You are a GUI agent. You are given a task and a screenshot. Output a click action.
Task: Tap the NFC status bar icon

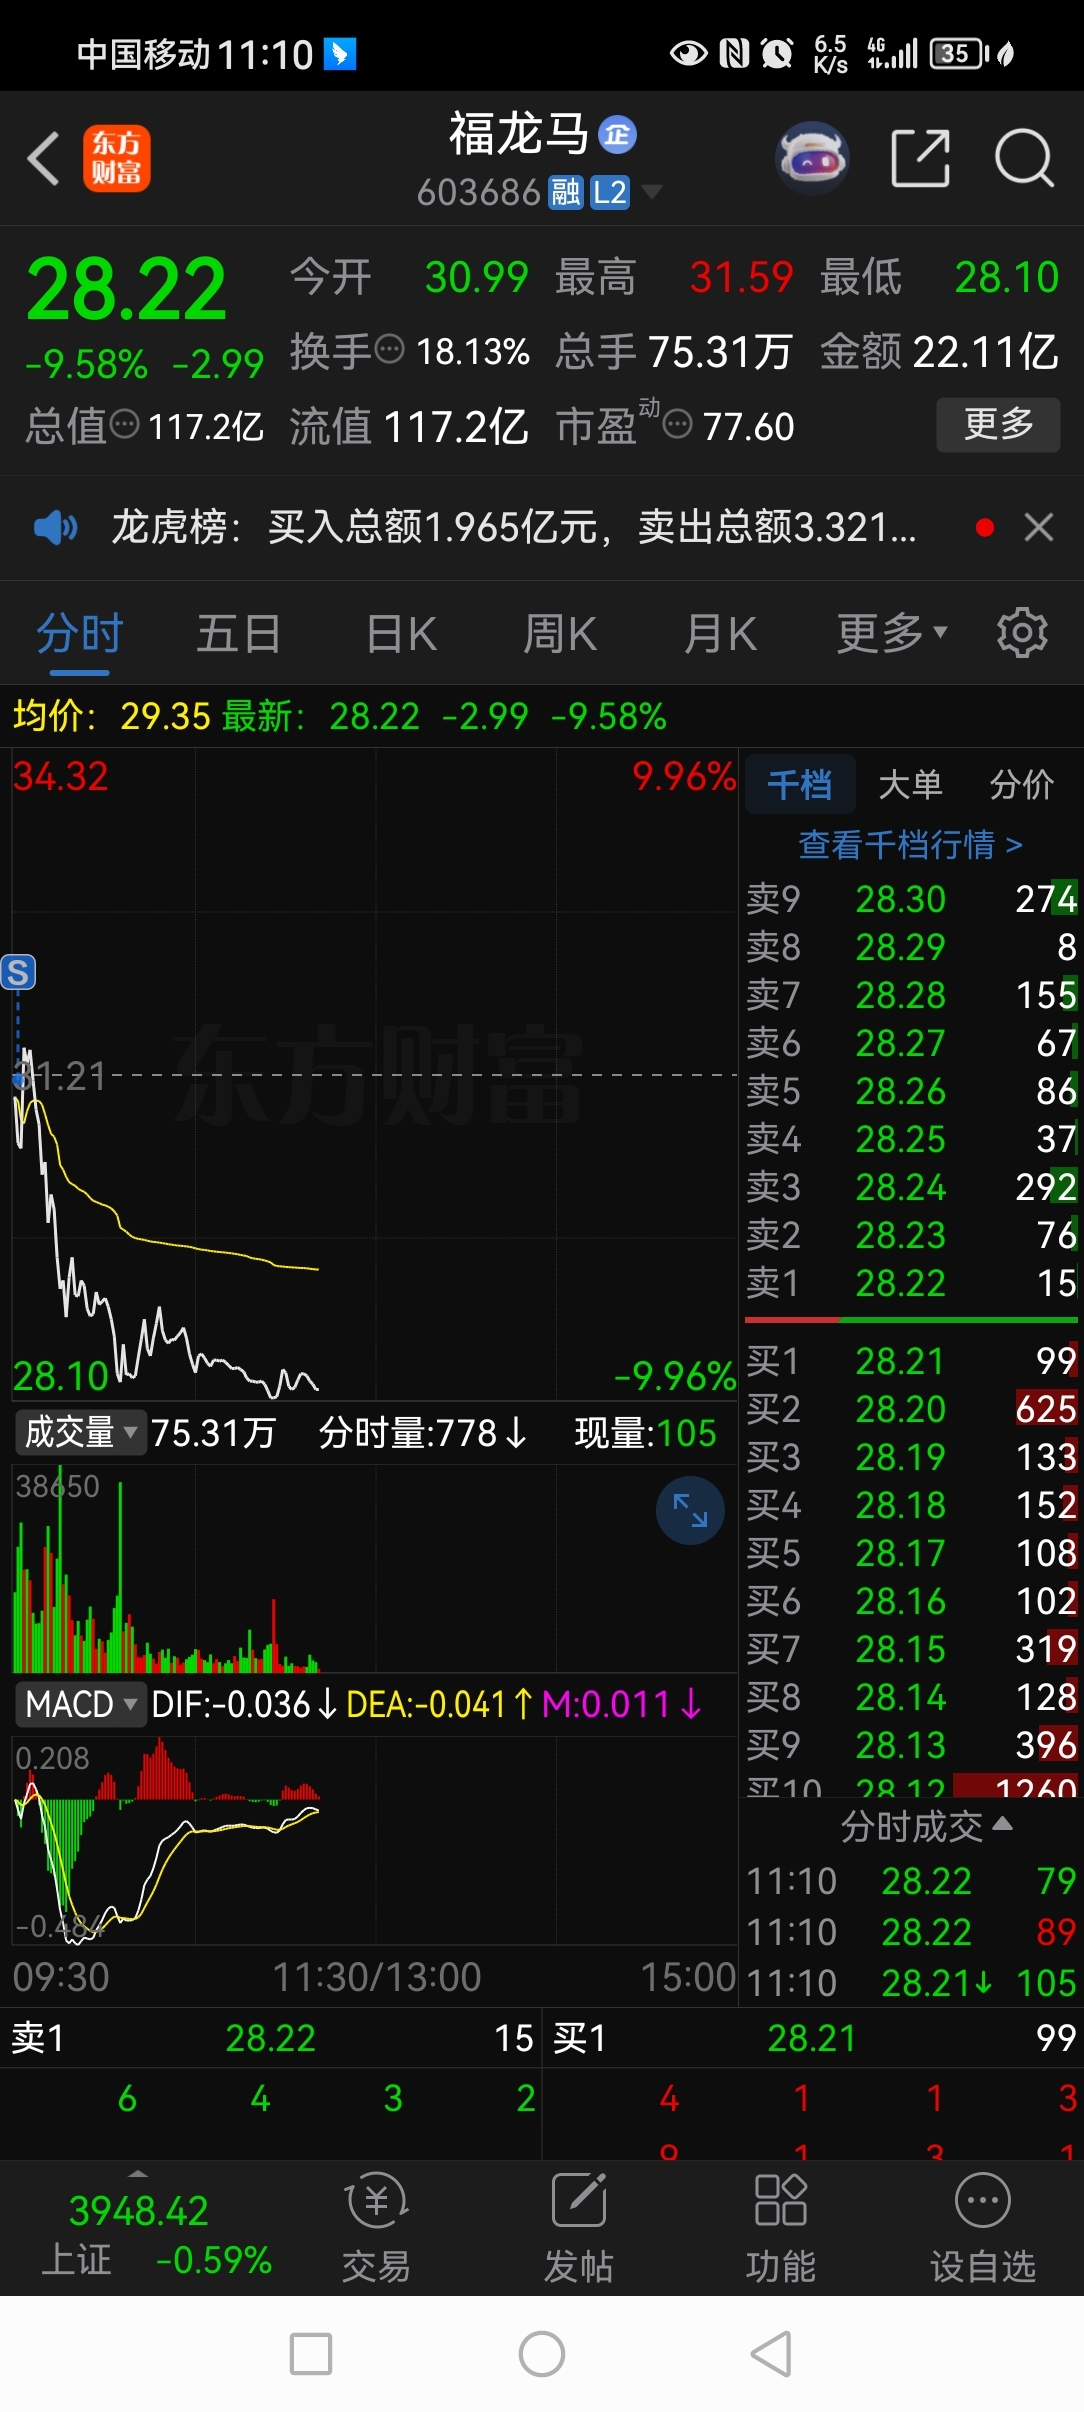734,53
